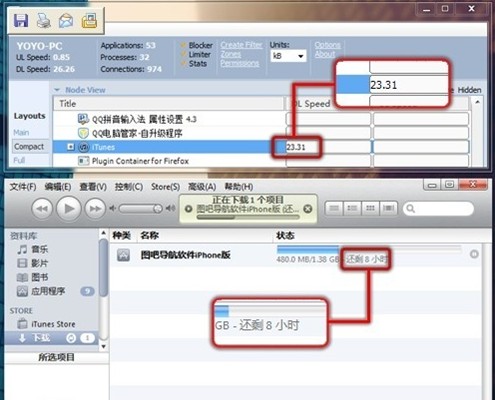Image resolution: width=495 pixels, height=400 pixels.
Task: Toggle the Stats option
Action: pos(194,63)
